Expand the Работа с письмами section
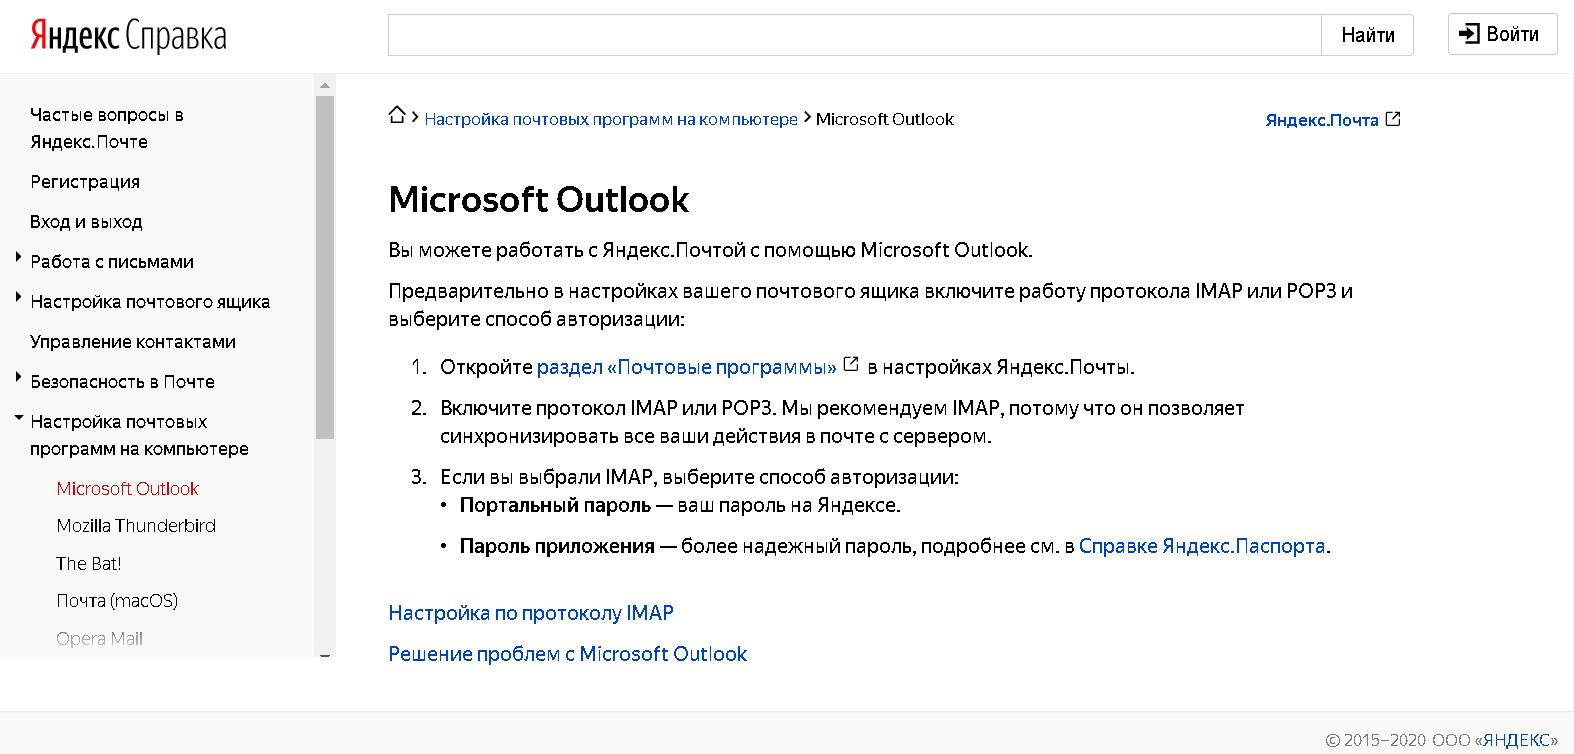 click(x=18, y=258)
